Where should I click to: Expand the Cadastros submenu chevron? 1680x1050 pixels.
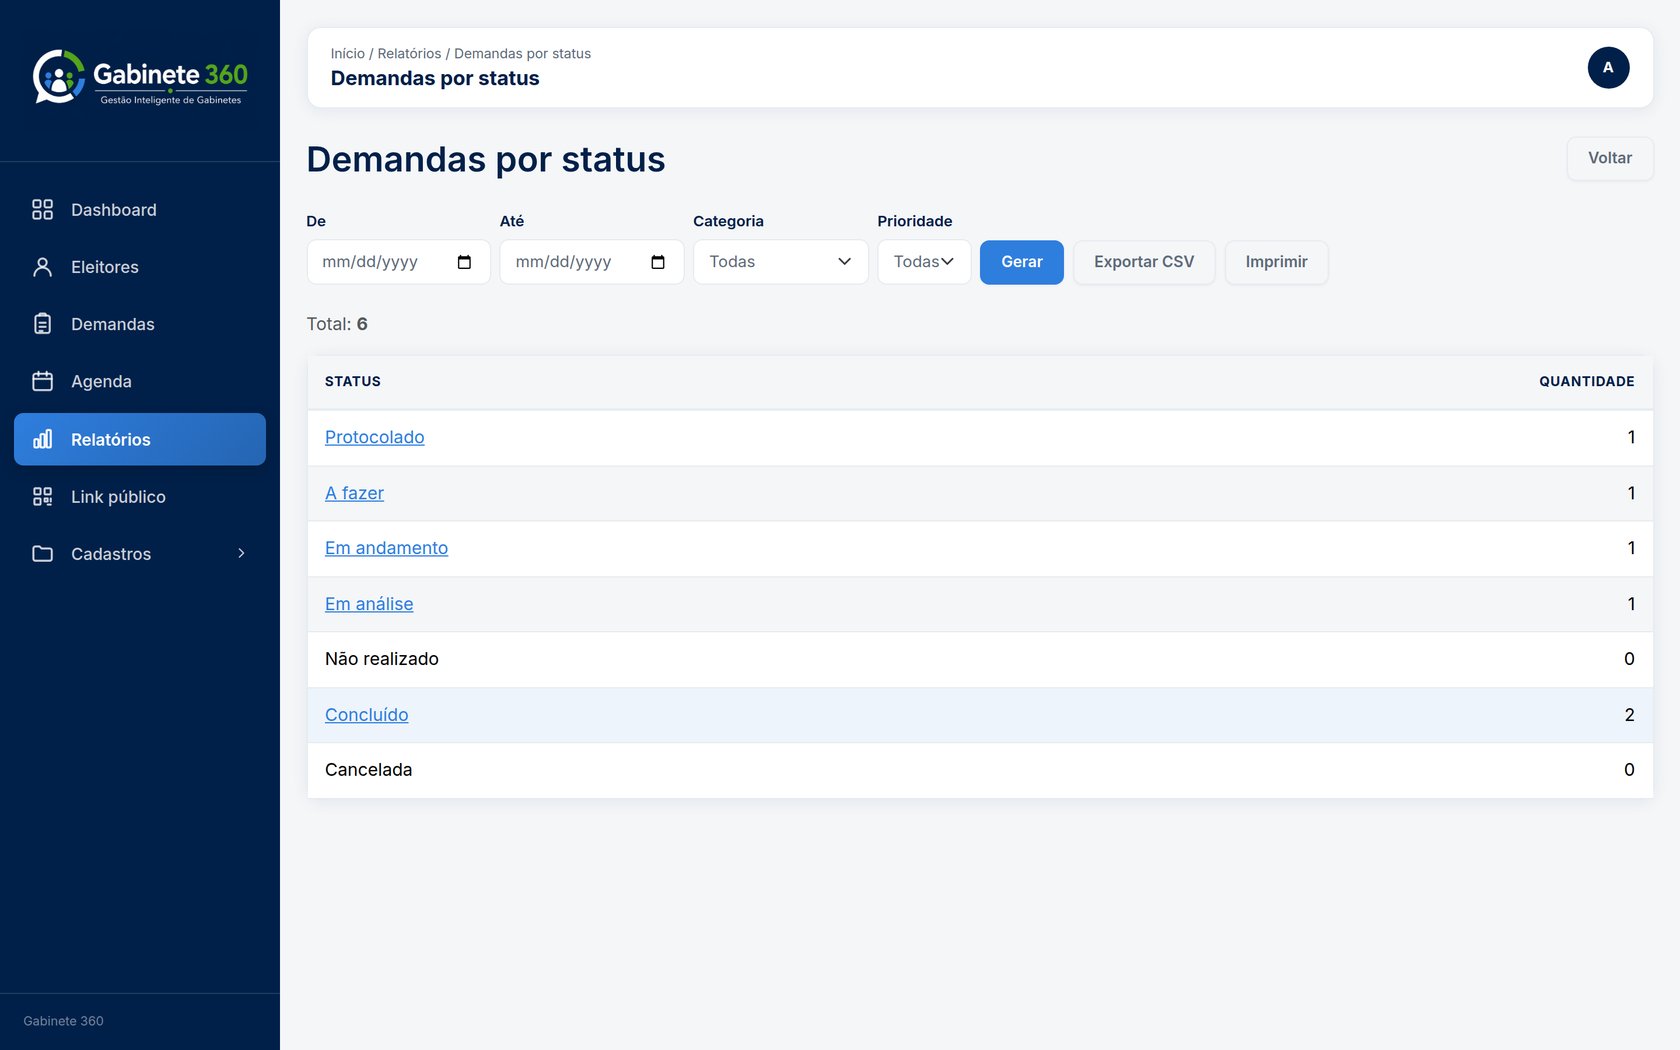241,553
